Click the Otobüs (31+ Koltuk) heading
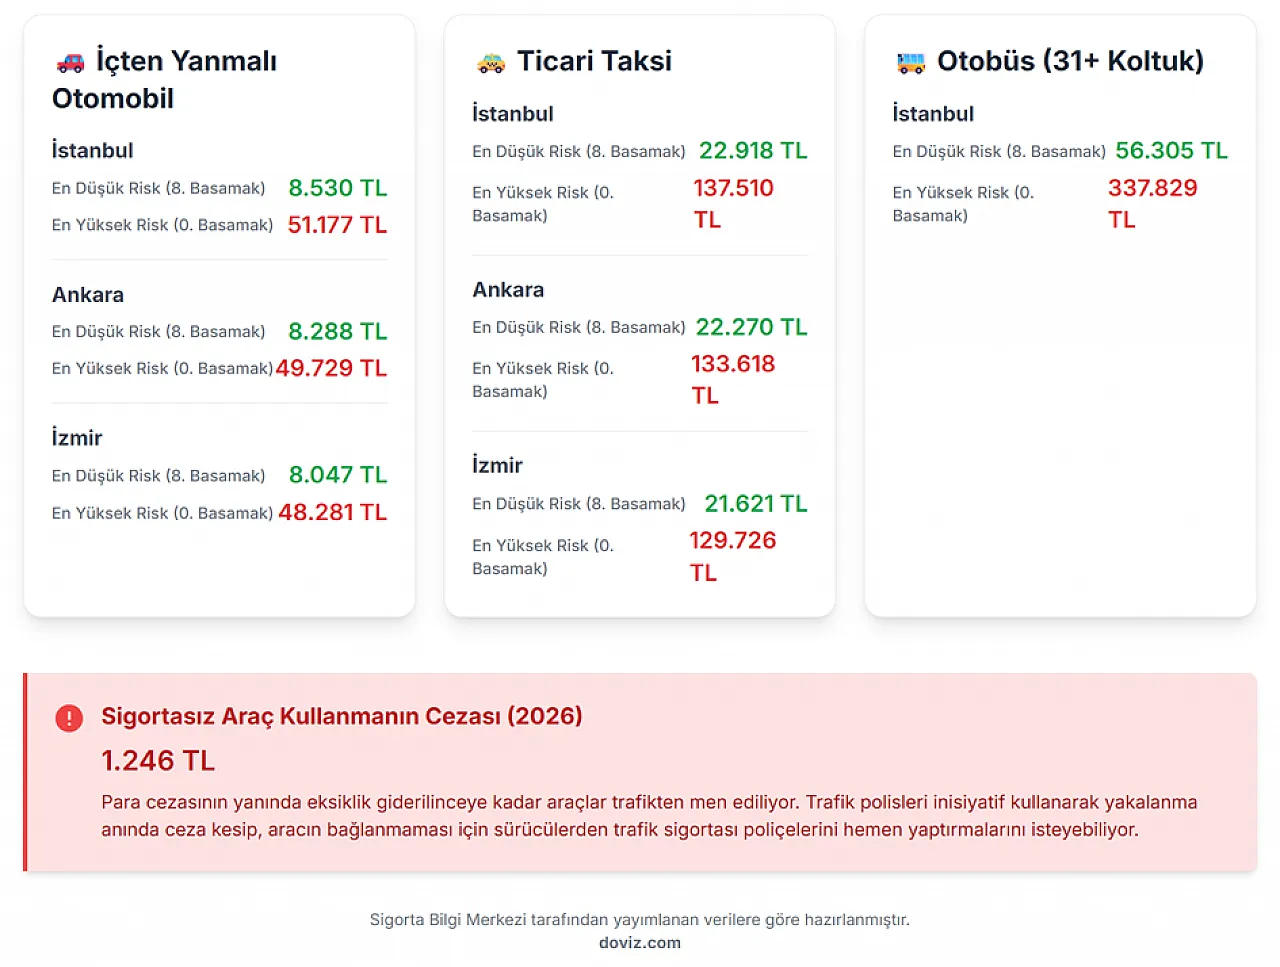1280x967 pixels. (x=1070, y=61)
